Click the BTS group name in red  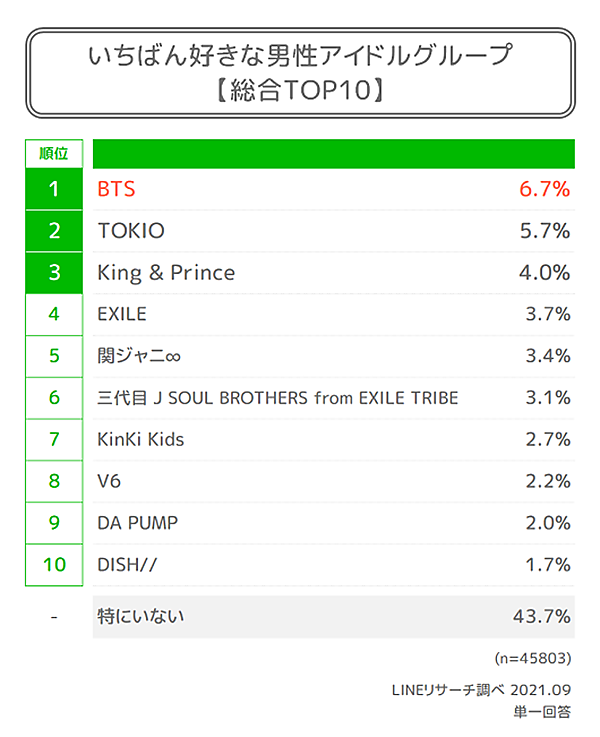tap(116, 189)
